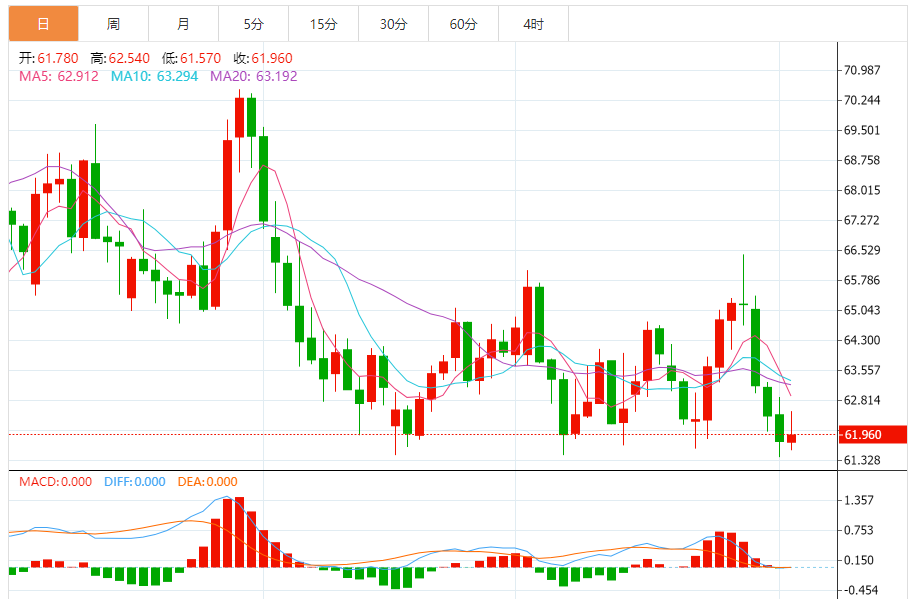Click the 1.357 MACD axis label
The width and height of the screenshot is (911, 599).
[858, 500]
